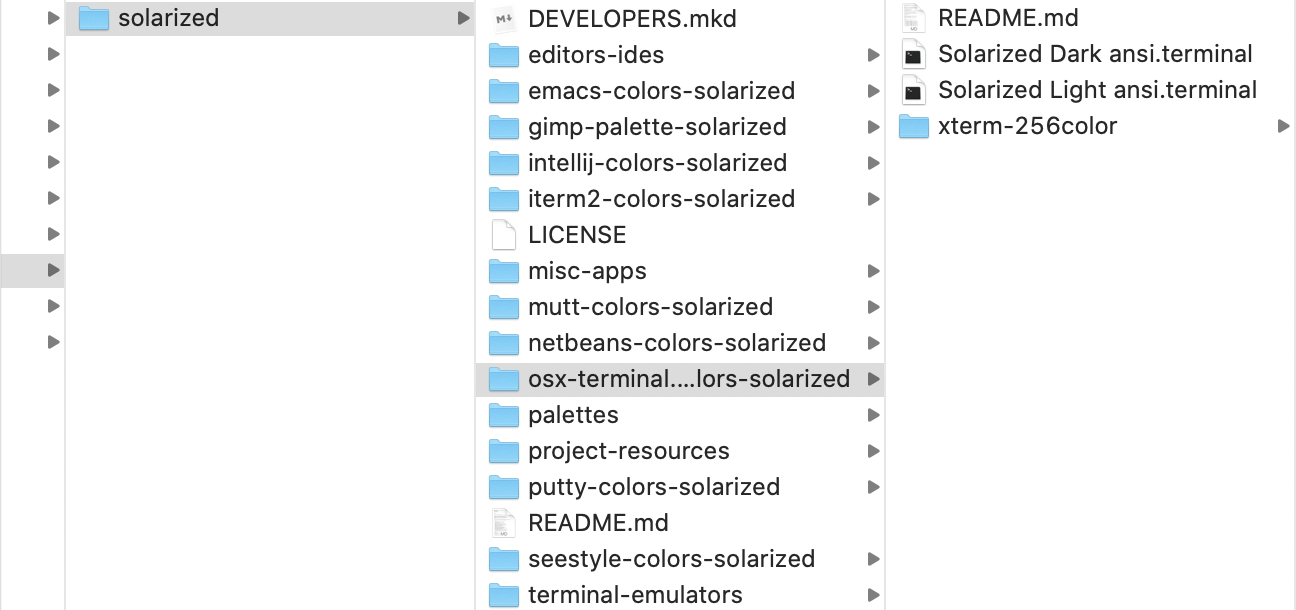This screenshot has width=1296, height=610.
Task: Click the Solarized Dark ansi.terminal file icon
Action: tap(912, 55)
